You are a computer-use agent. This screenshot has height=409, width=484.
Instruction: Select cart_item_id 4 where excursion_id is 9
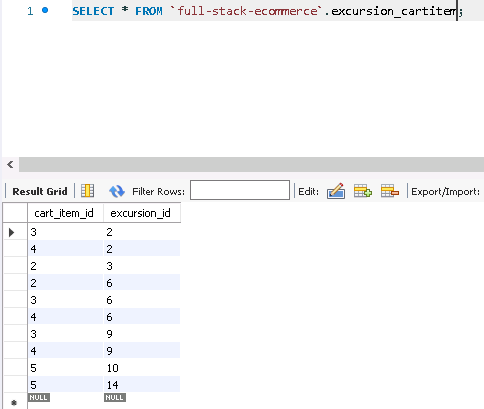pos(65,351)
